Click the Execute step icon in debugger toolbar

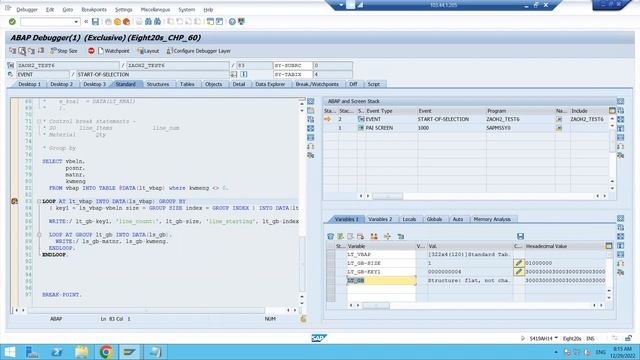(22, 51)
